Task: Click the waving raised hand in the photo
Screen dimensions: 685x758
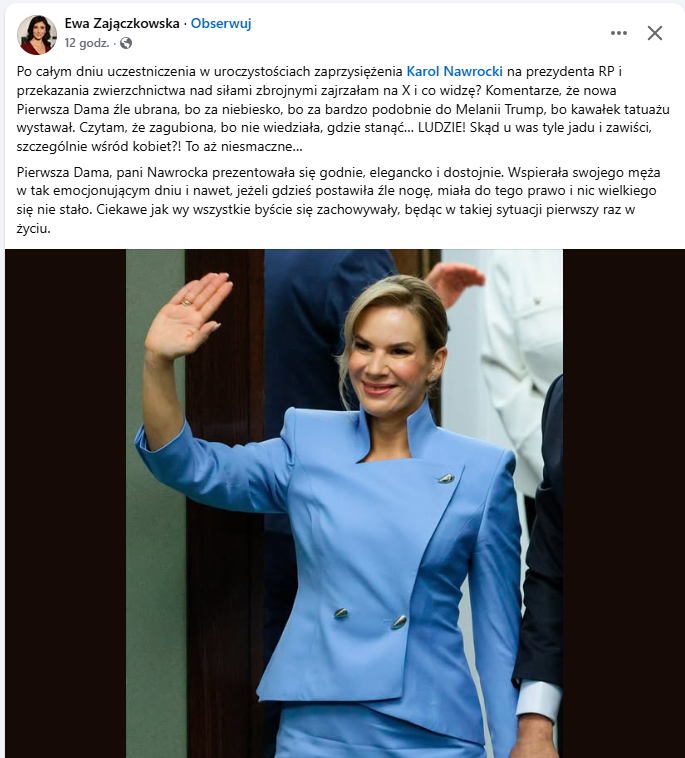Action: click(187, 315)
